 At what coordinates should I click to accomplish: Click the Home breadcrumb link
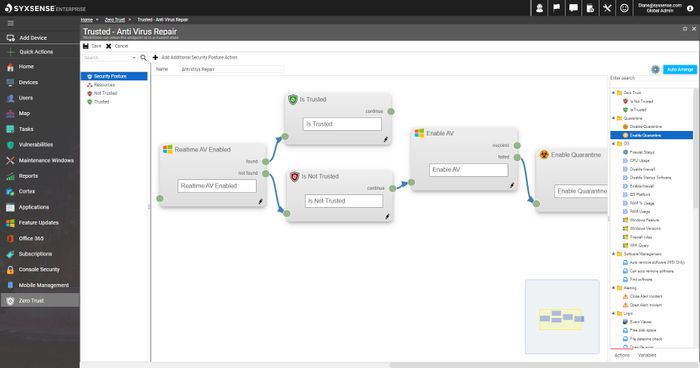(x=87, y=20)
